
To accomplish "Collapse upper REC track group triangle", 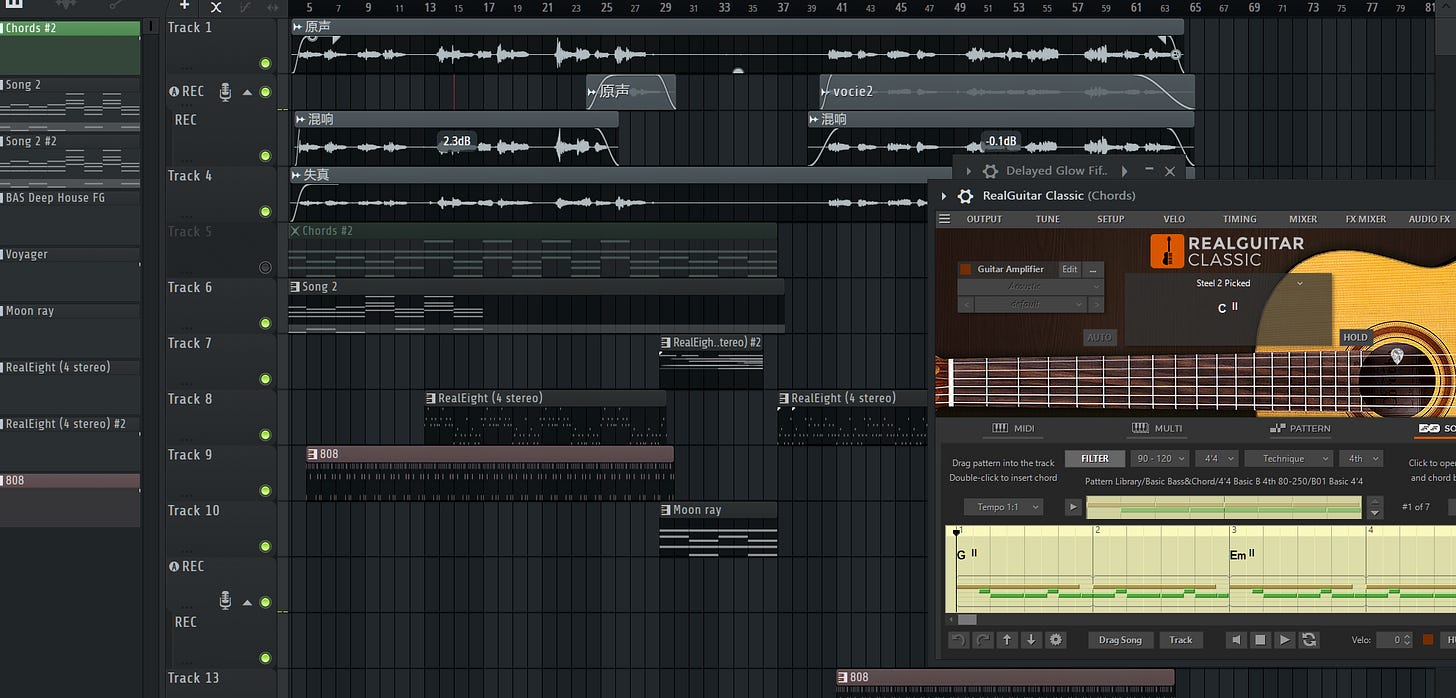I will (248, 92).
